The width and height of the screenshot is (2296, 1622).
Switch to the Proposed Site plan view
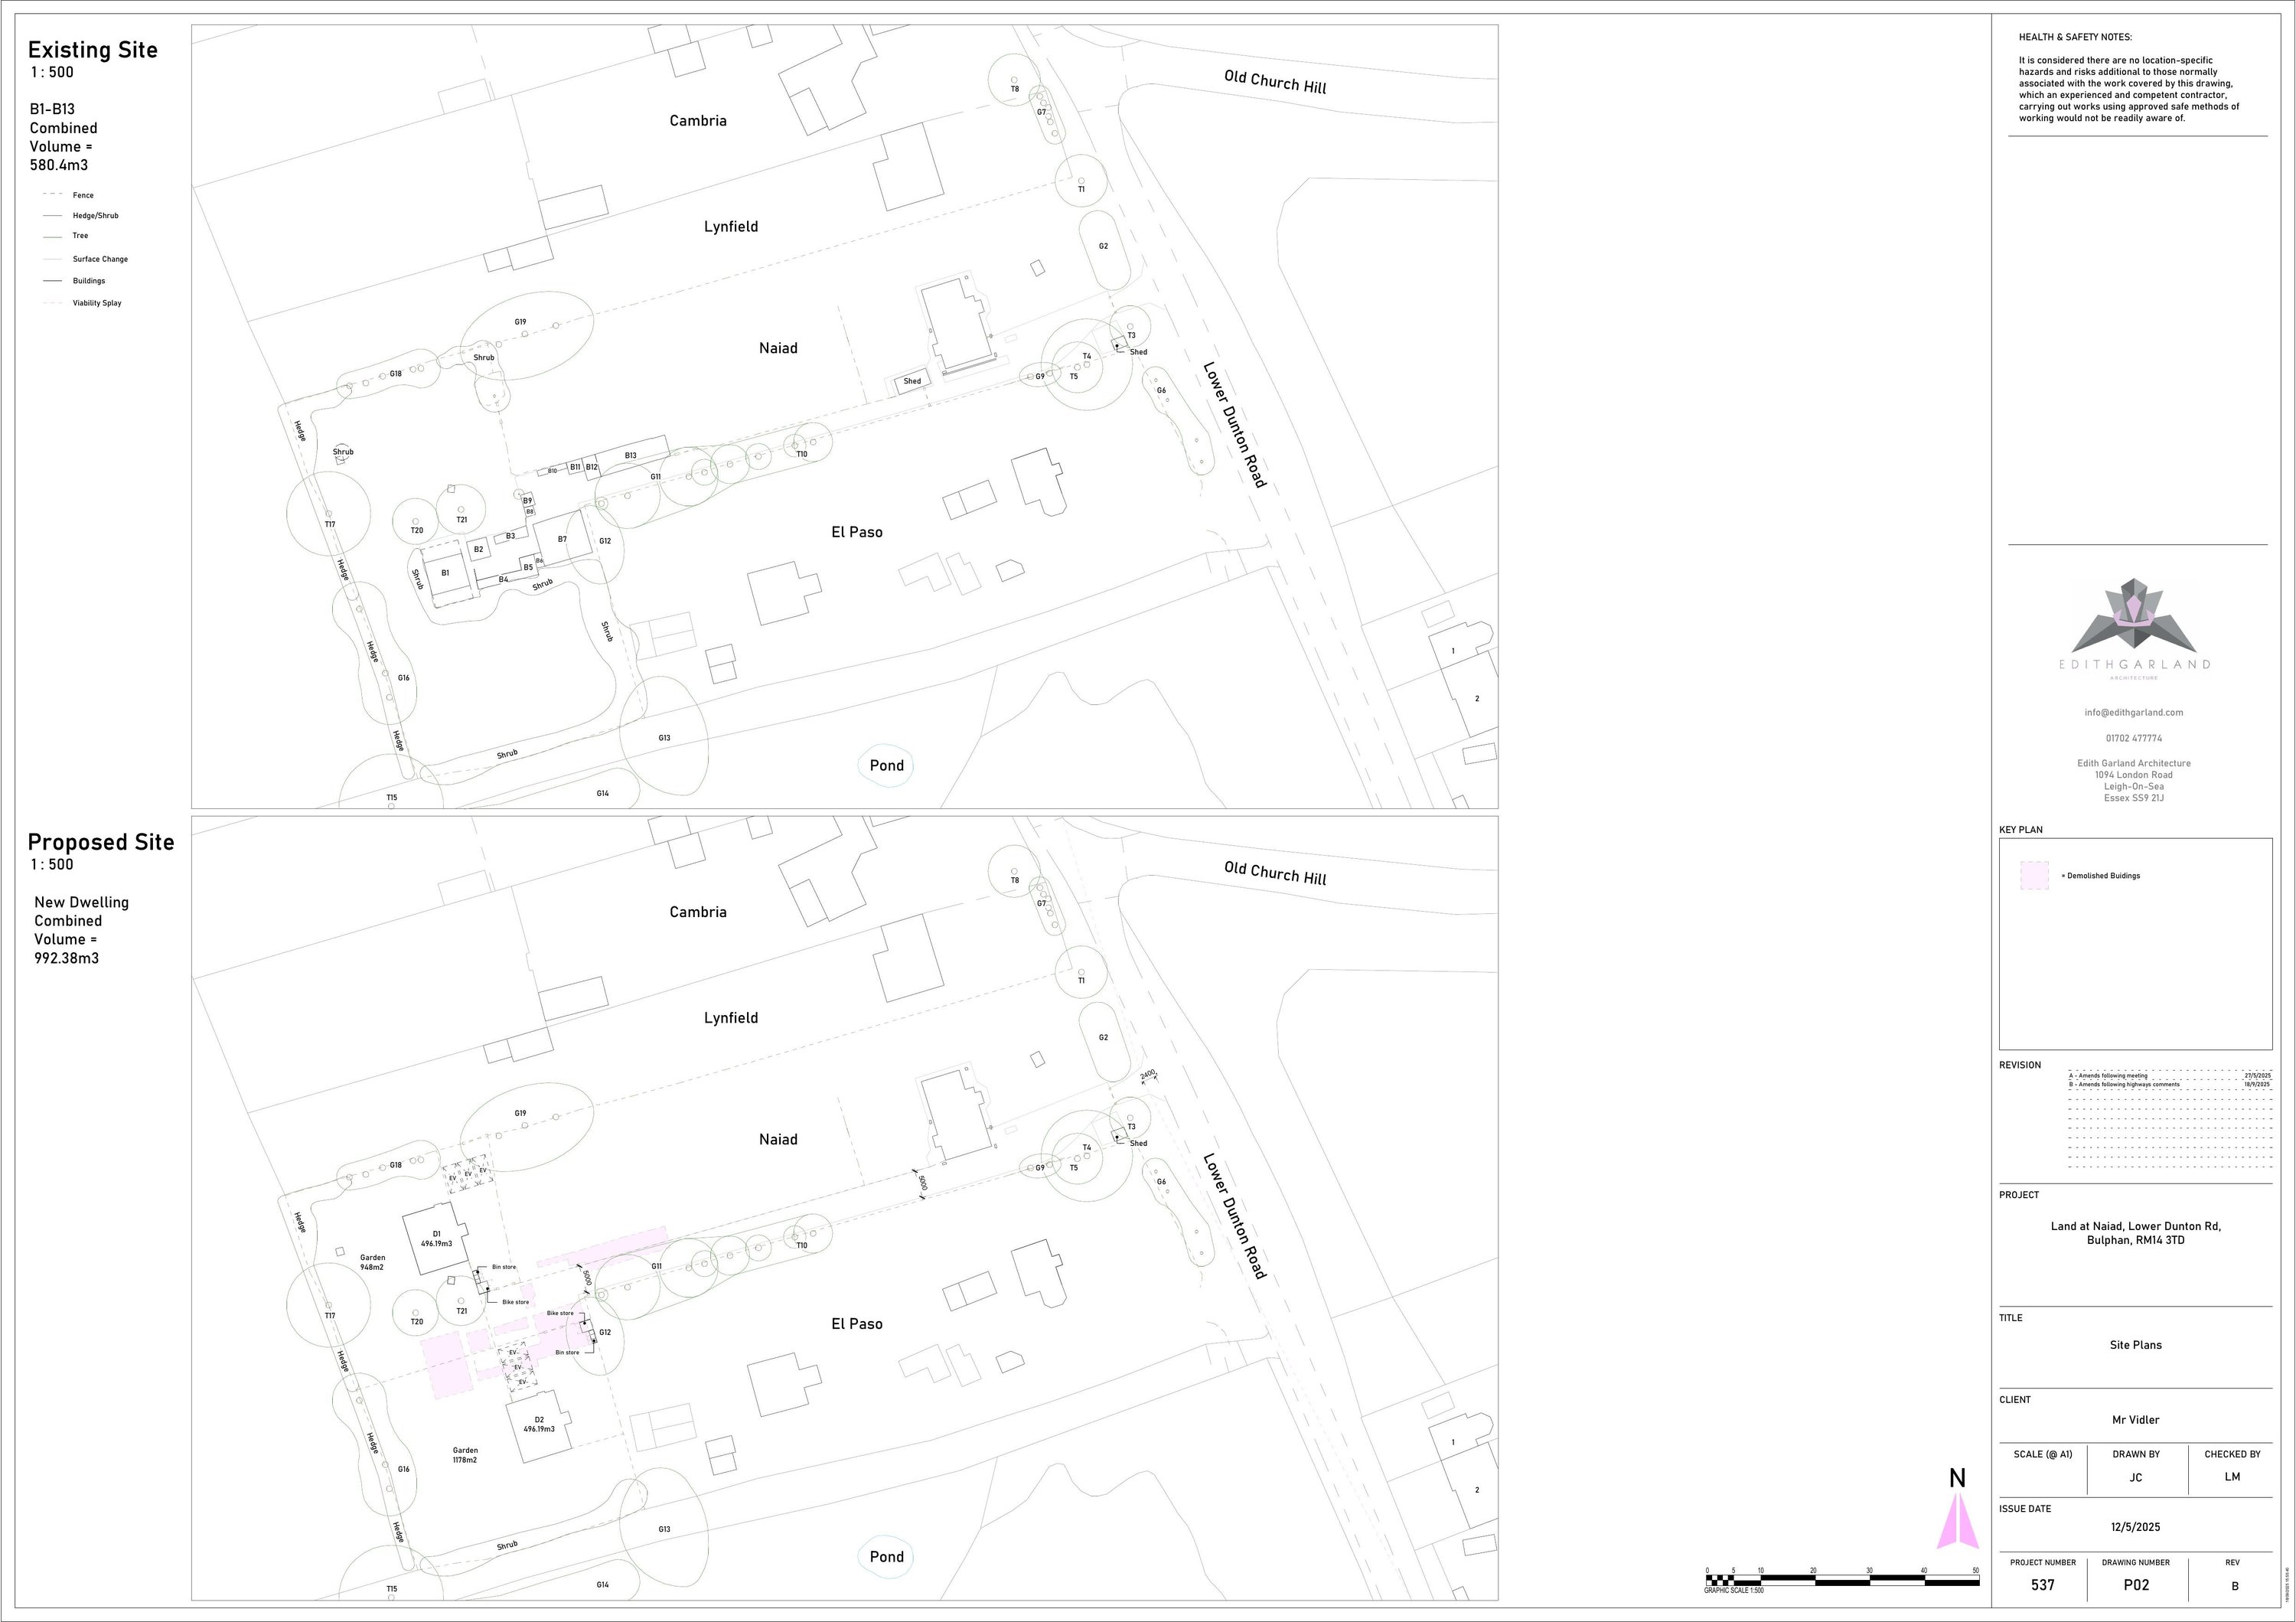click(x=101, y=842)
